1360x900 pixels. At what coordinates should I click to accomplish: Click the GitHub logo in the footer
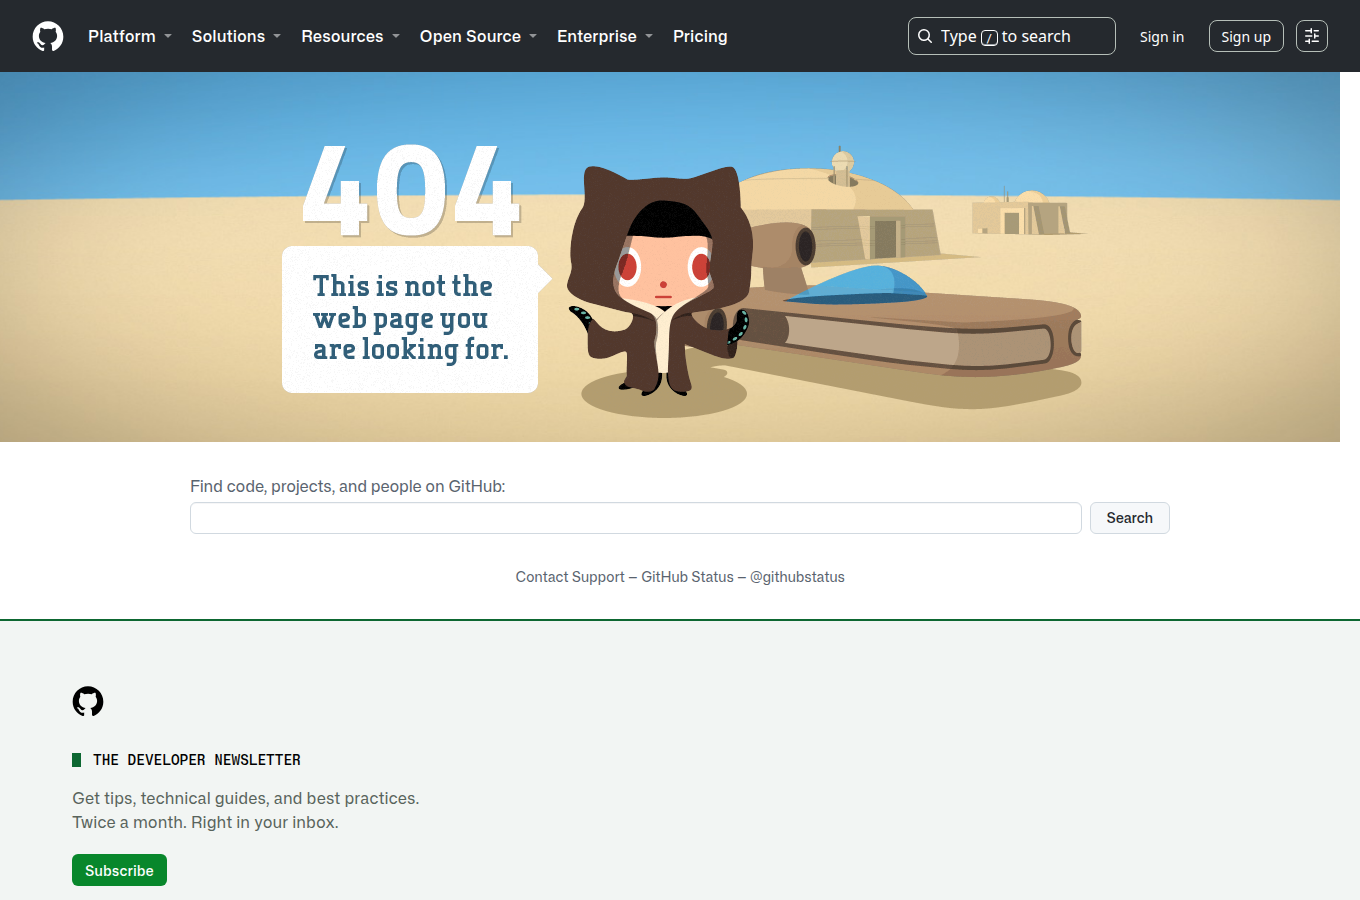(88, 701)
